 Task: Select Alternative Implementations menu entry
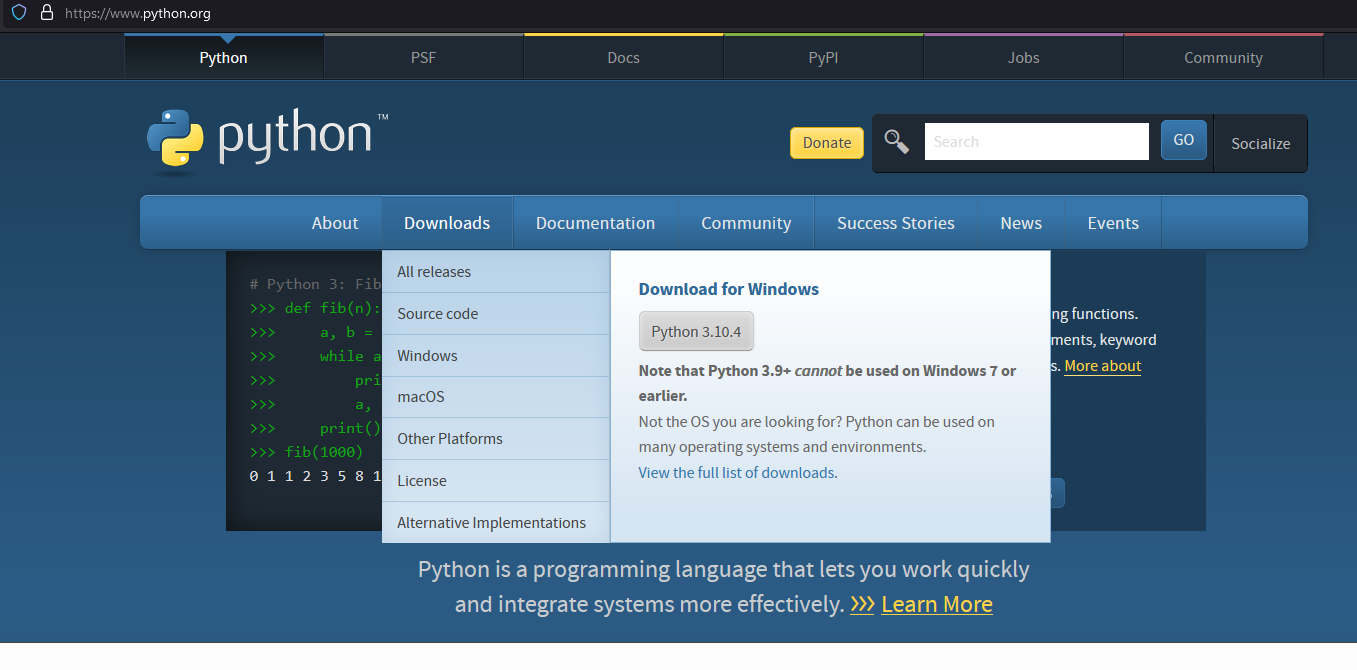point(496,523)
